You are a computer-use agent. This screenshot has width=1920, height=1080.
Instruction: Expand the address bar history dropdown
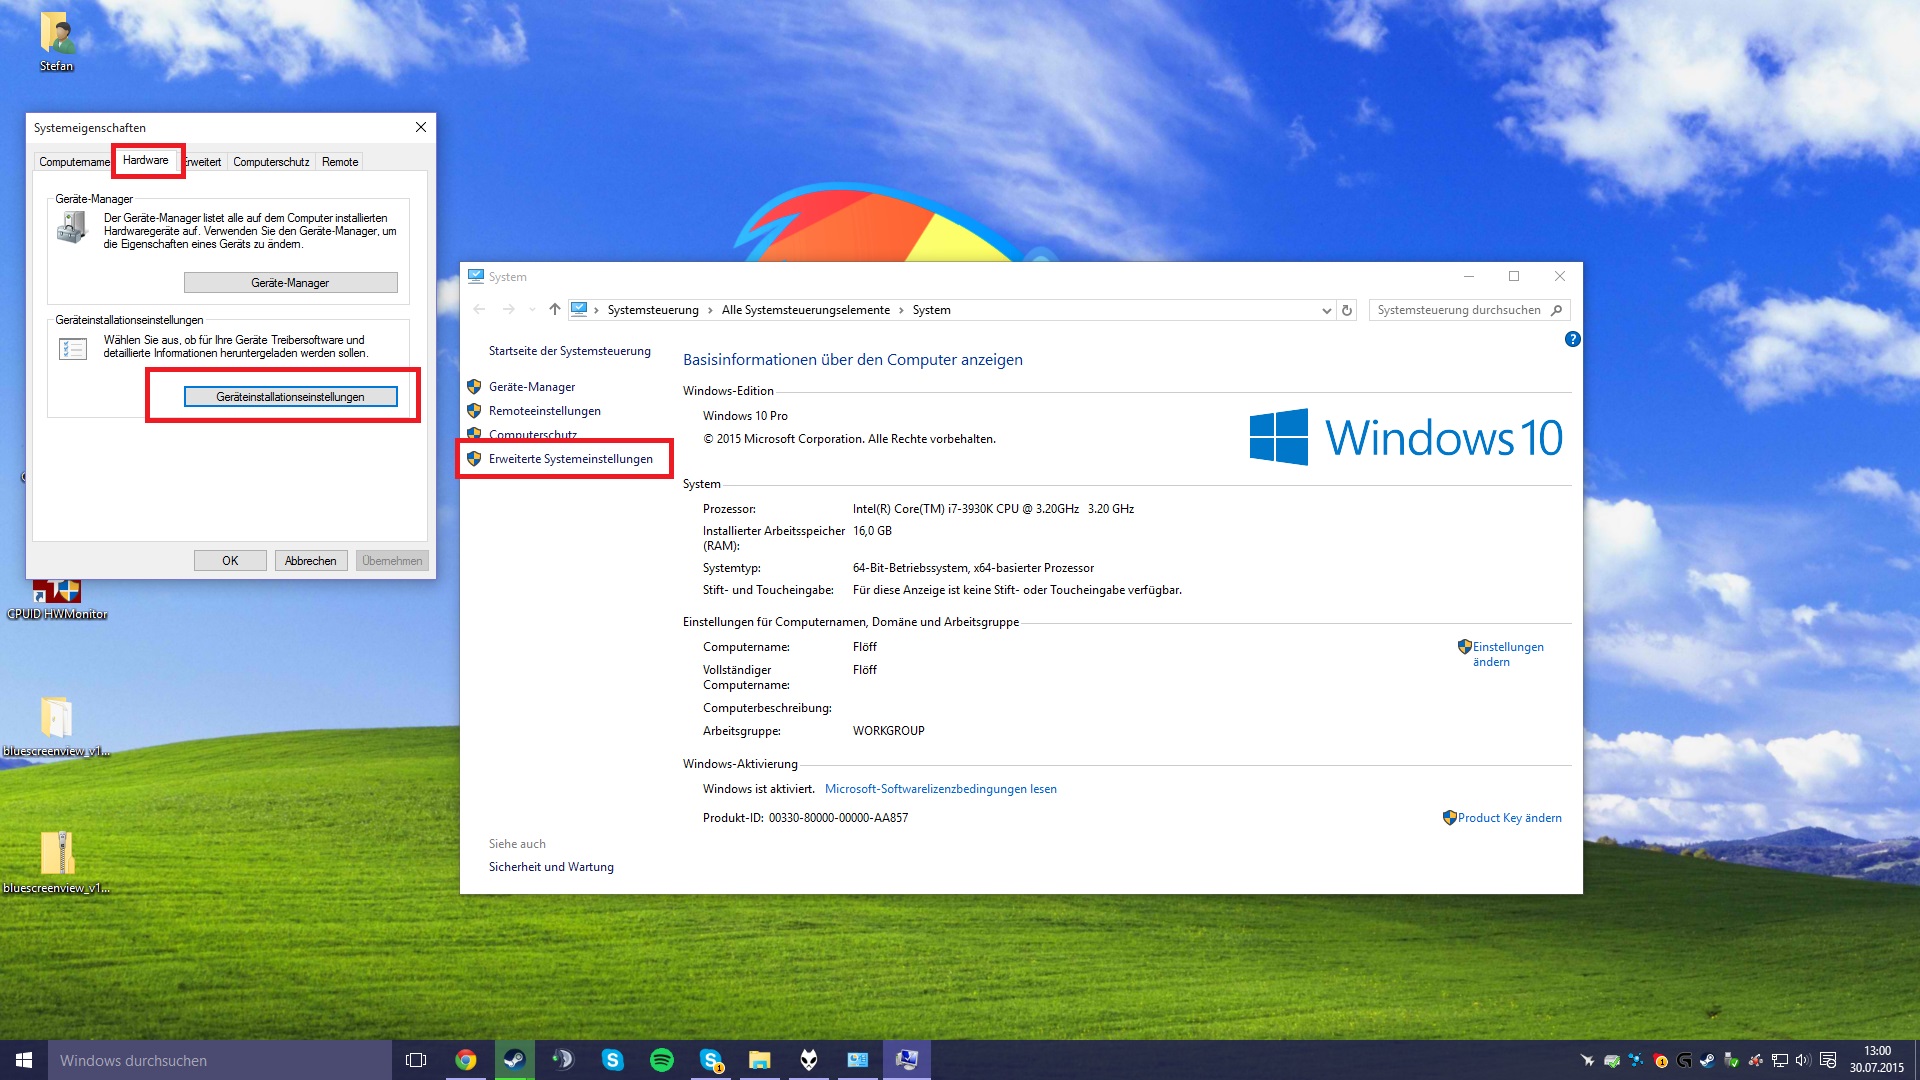(x=1327, y=310)
